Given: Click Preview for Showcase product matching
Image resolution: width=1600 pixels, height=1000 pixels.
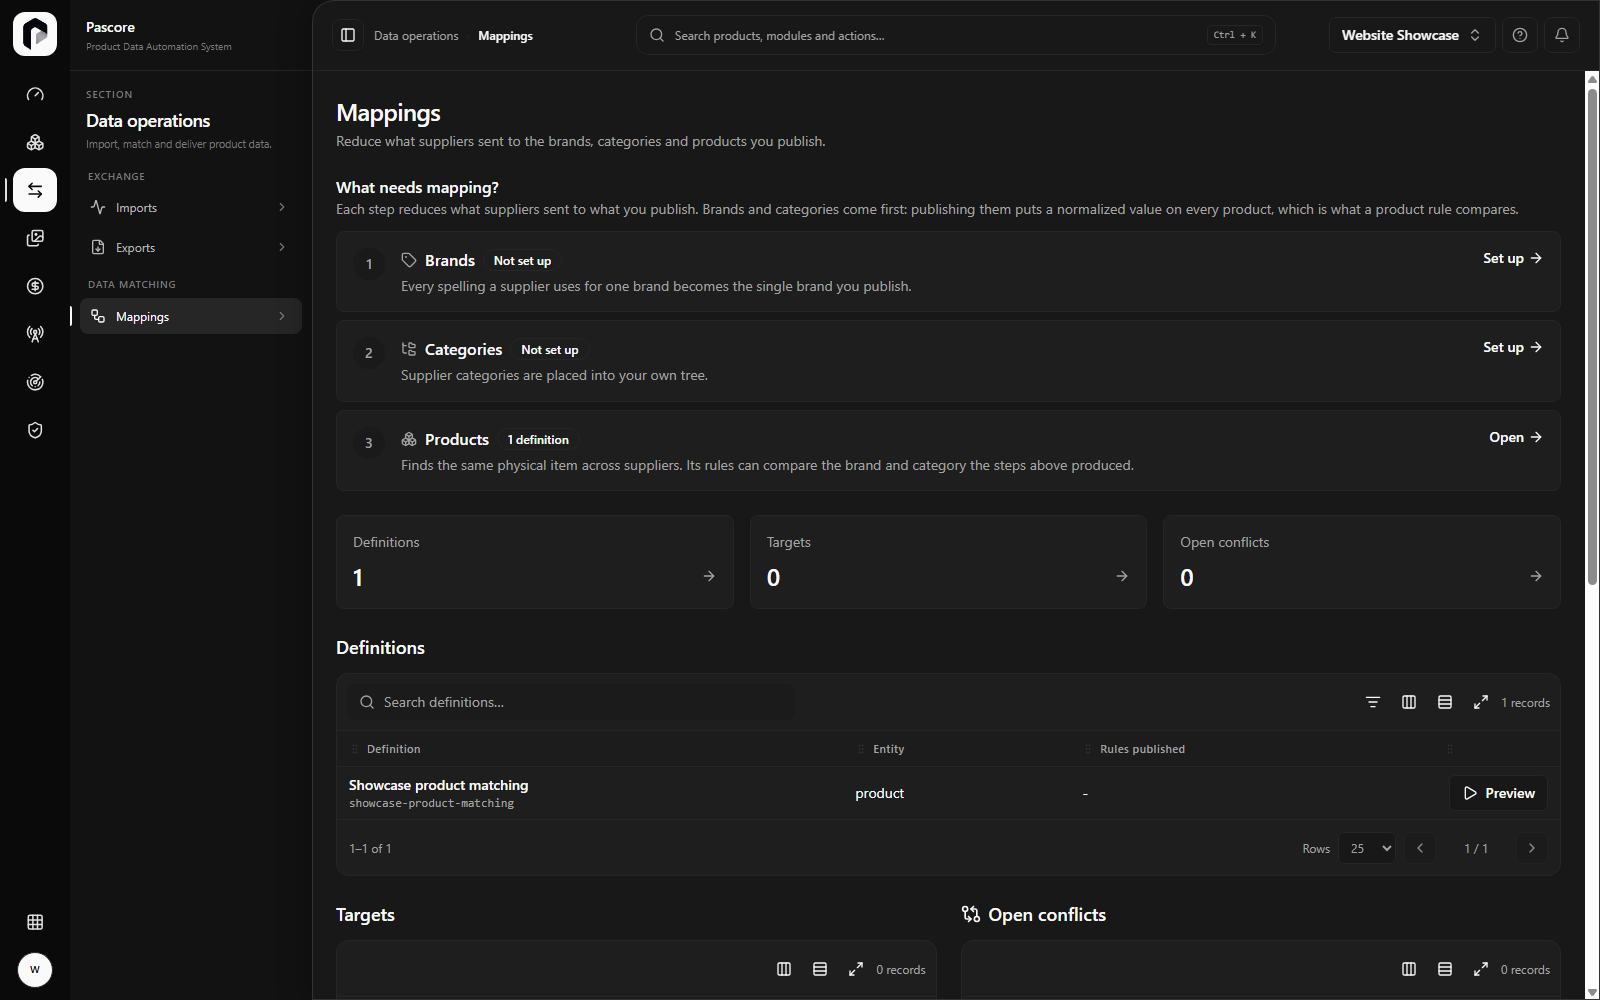Looking at the screenshot, I should [x=1498, y=793].
